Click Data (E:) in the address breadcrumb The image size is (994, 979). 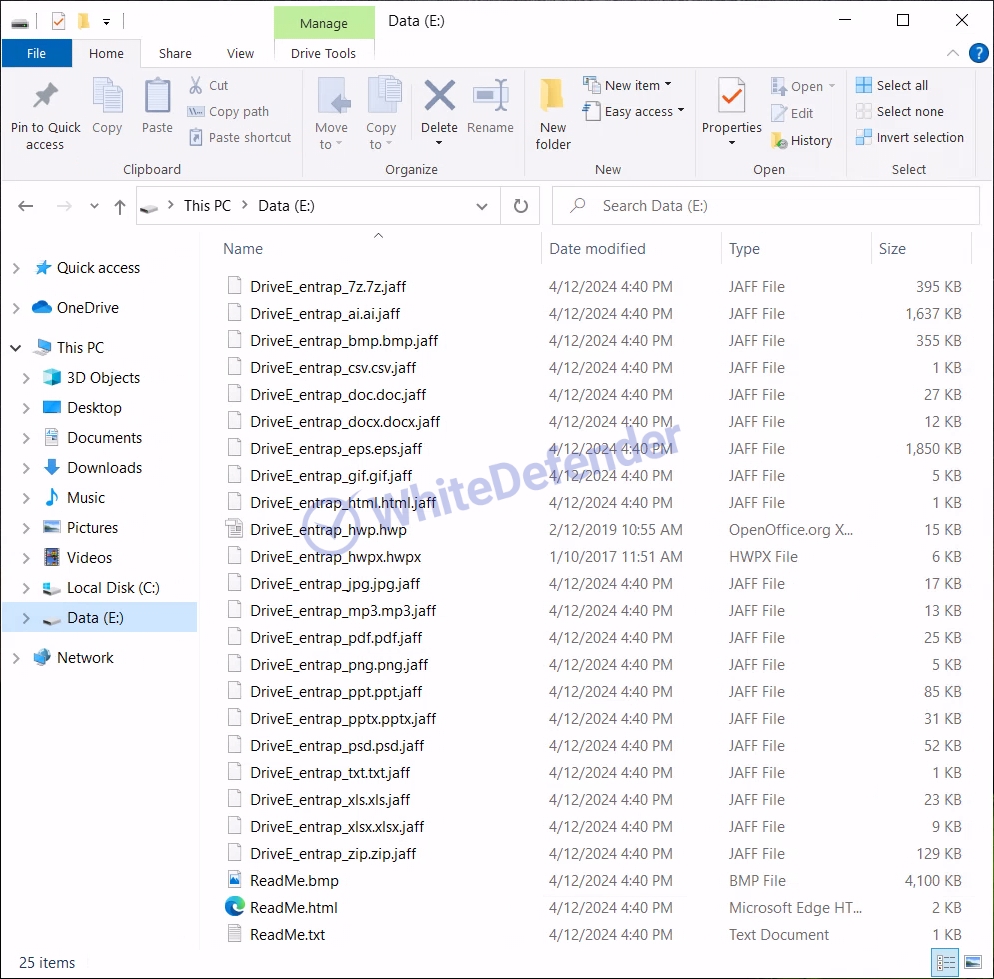pyautogui.click(x=286, y=206)
